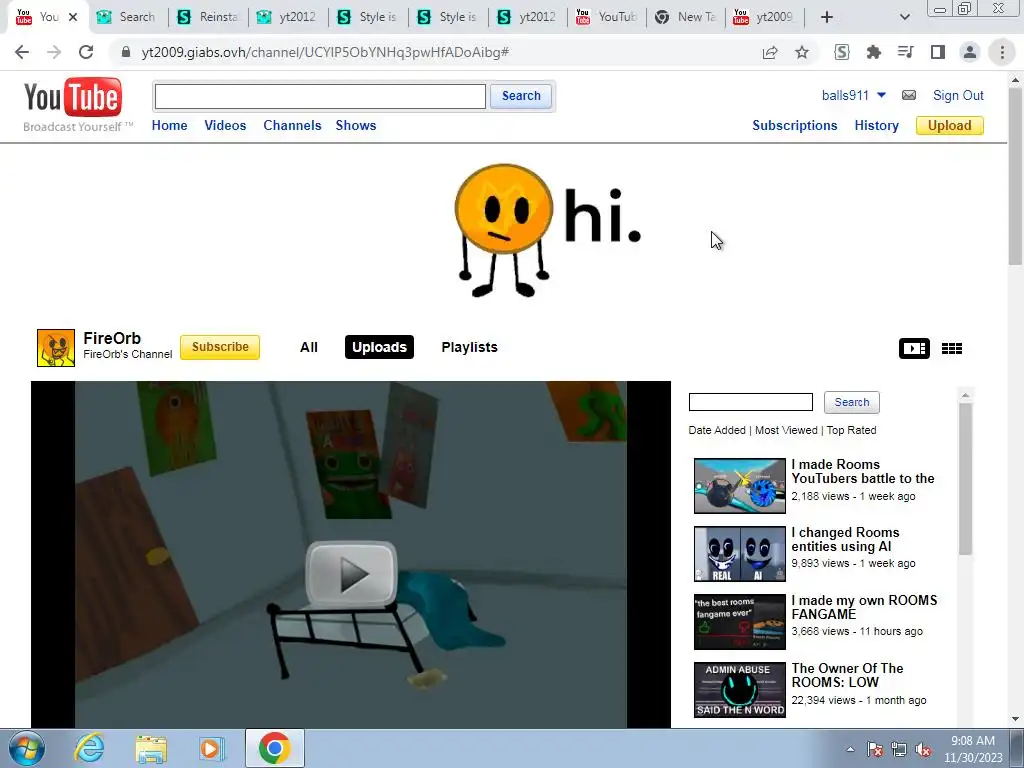Open the Stylus extension icon
The height and width of the screenshot is (768, 1024).
842,52
